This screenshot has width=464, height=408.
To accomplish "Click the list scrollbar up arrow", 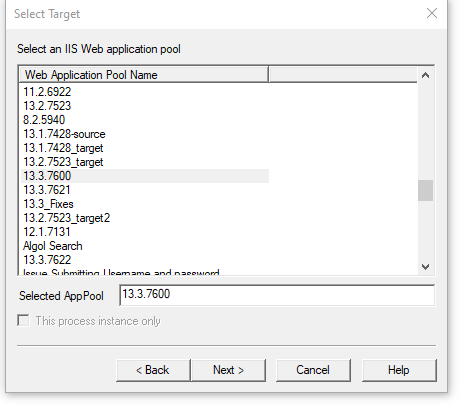I will [x=425, y=75].
